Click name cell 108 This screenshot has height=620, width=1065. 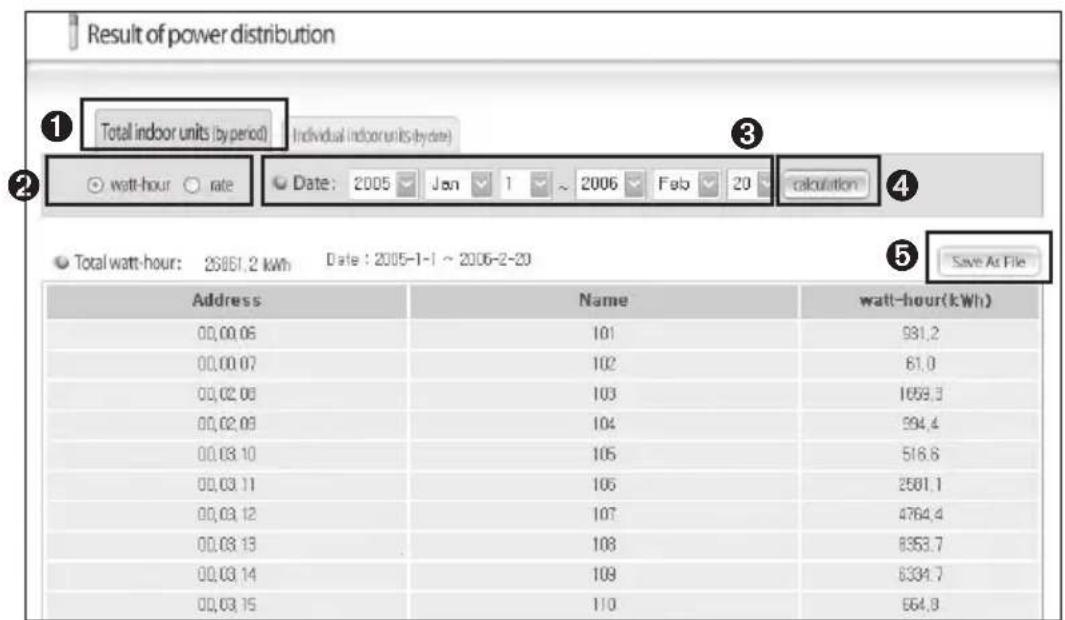604,545
